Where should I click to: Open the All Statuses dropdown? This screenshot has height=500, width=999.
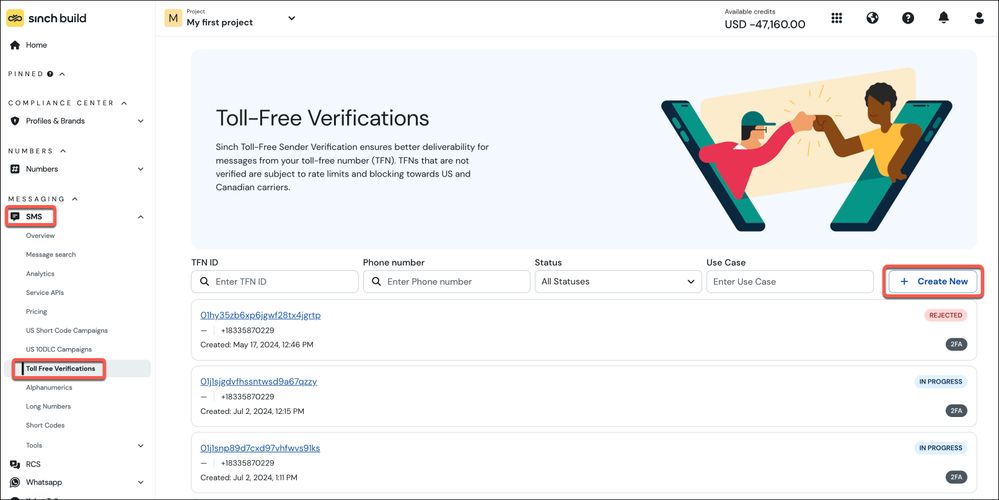coord(618,282)
